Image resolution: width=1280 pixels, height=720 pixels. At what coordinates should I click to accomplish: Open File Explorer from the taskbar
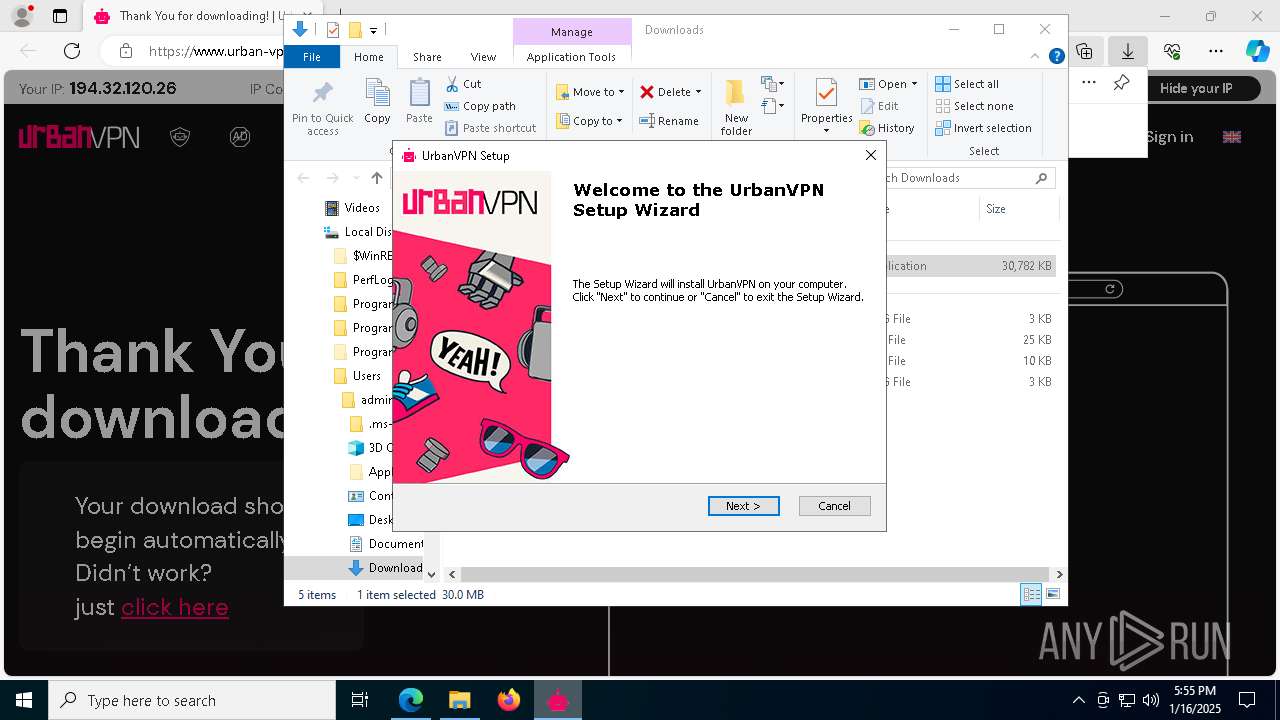coord(459,700)
